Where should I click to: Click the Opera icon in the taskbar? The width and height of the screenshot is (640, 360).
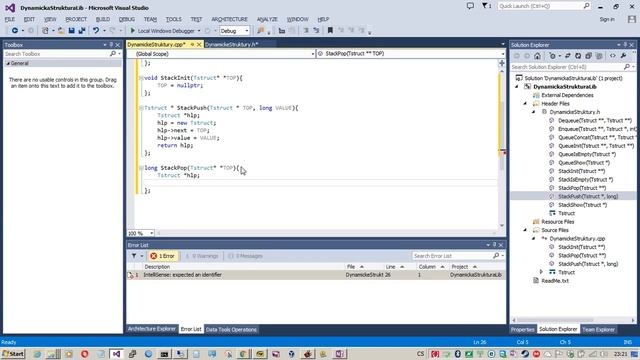pyautogui.click(x=84, y=354)
